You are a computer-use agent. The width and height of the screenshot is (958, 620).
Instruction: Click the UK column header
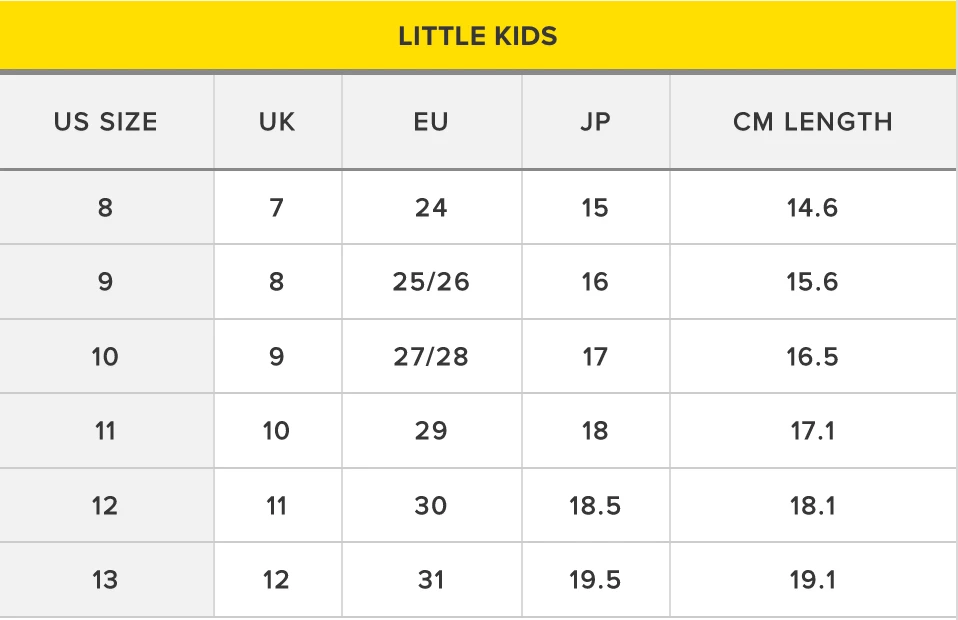click(277, 122)
